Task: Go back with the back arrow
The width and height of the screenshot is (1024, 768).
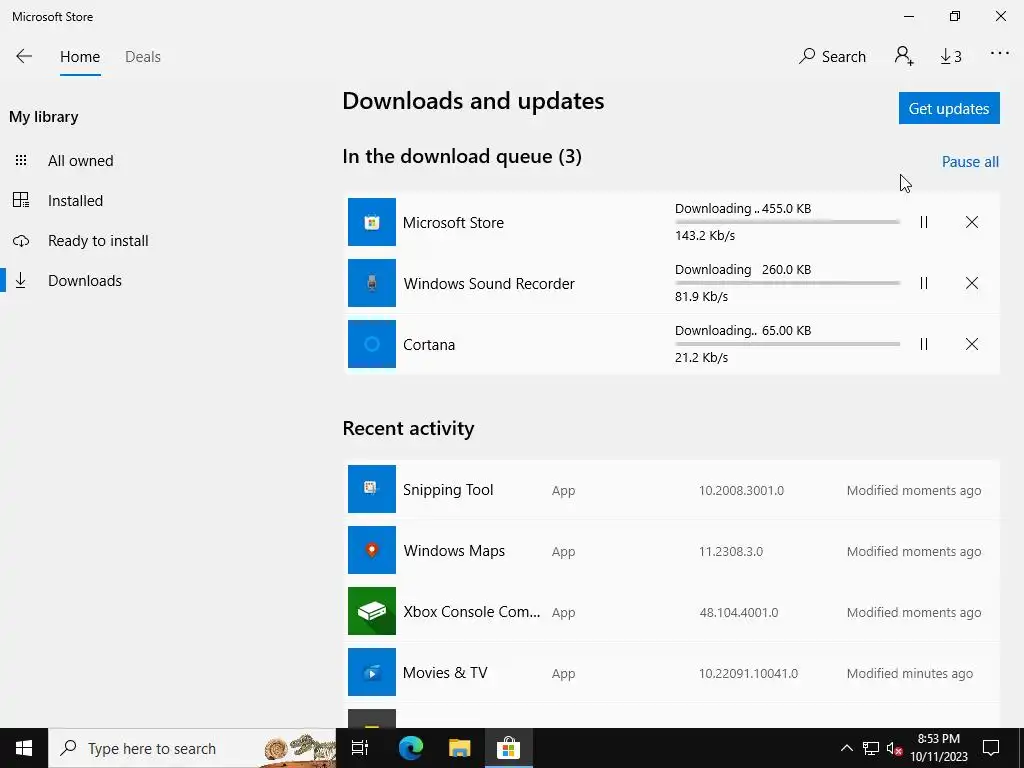Action: pos(24,56)
